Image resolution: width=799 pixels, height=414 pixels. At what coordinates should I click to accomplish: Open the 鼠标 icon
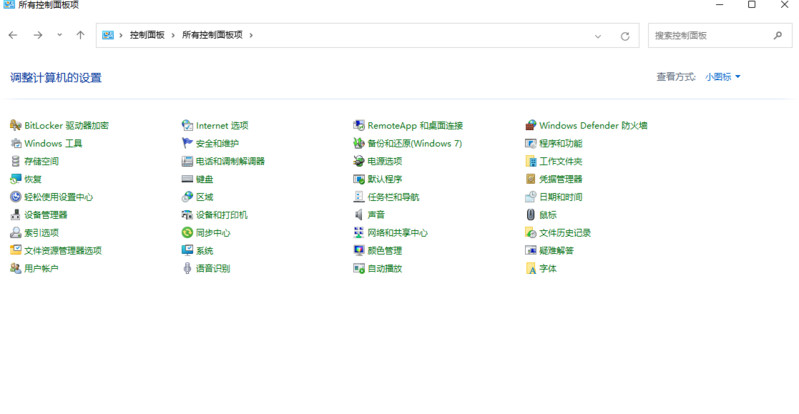tap(530, 215)
